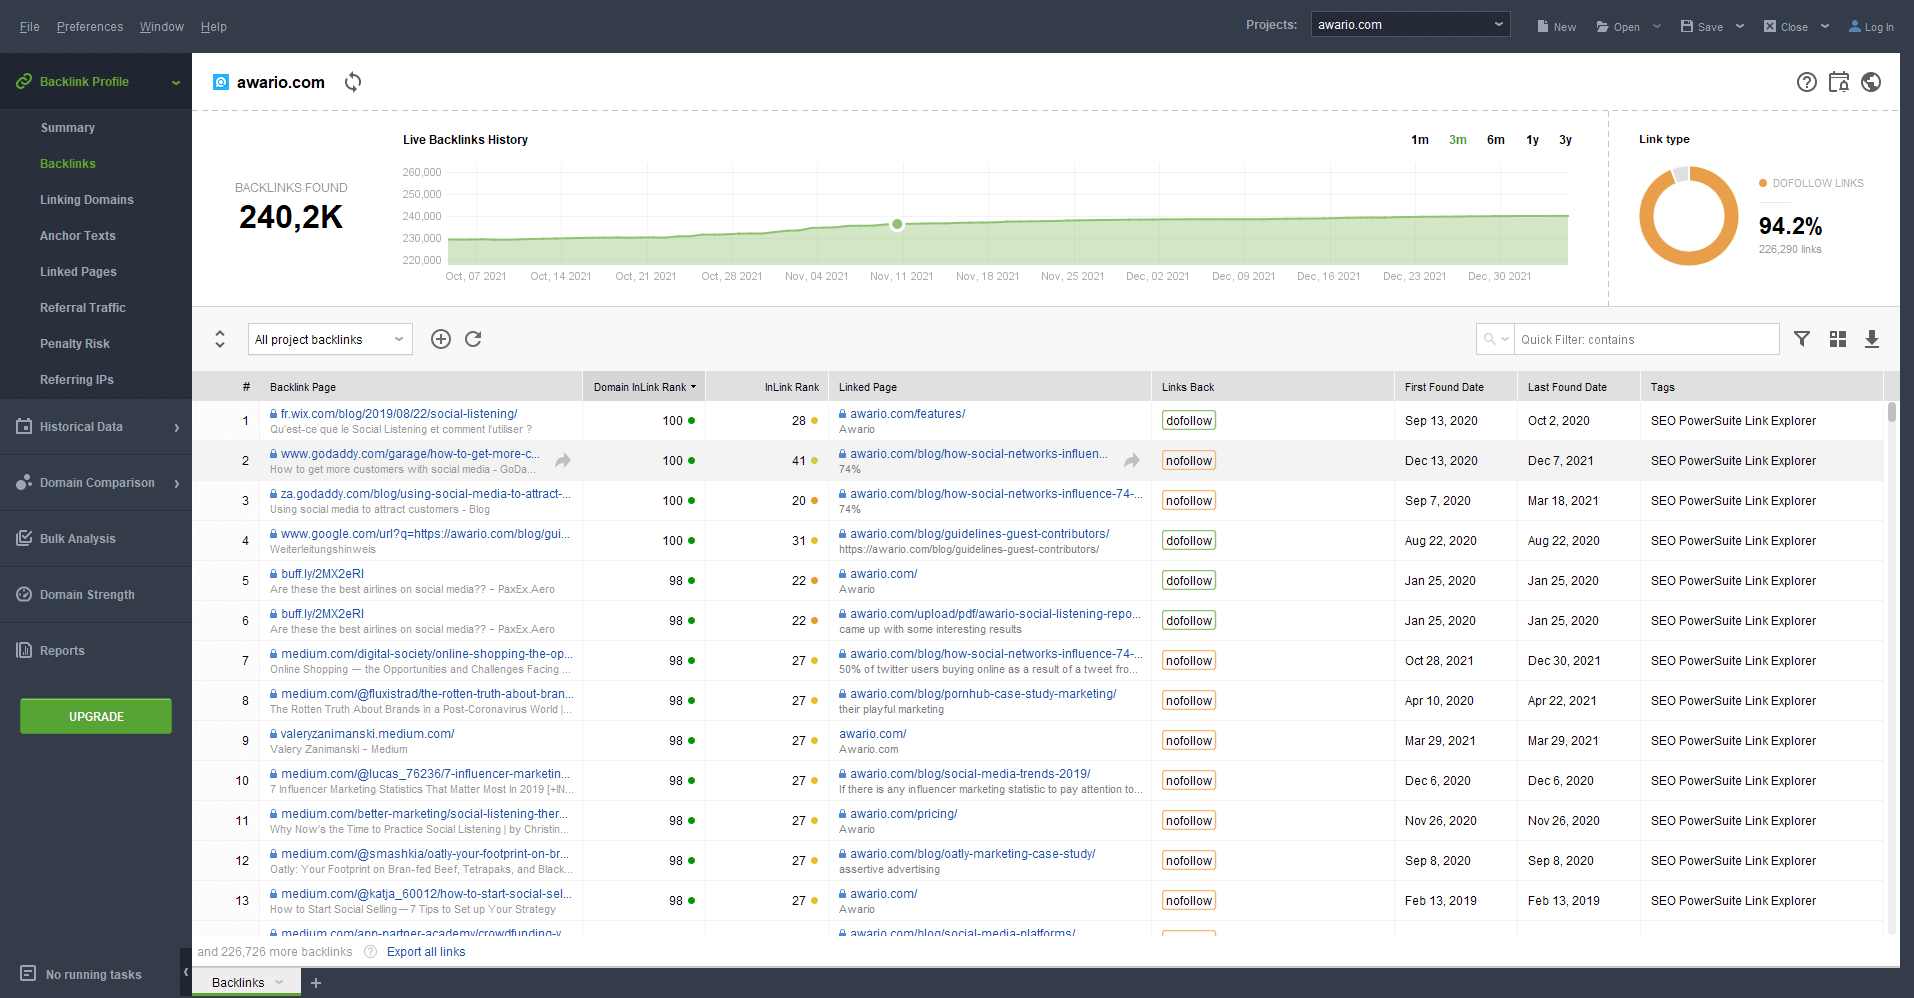1914x998 pixels.
Task: Click the Domain Comparison sidebar icon
Action: click(24, 482)
